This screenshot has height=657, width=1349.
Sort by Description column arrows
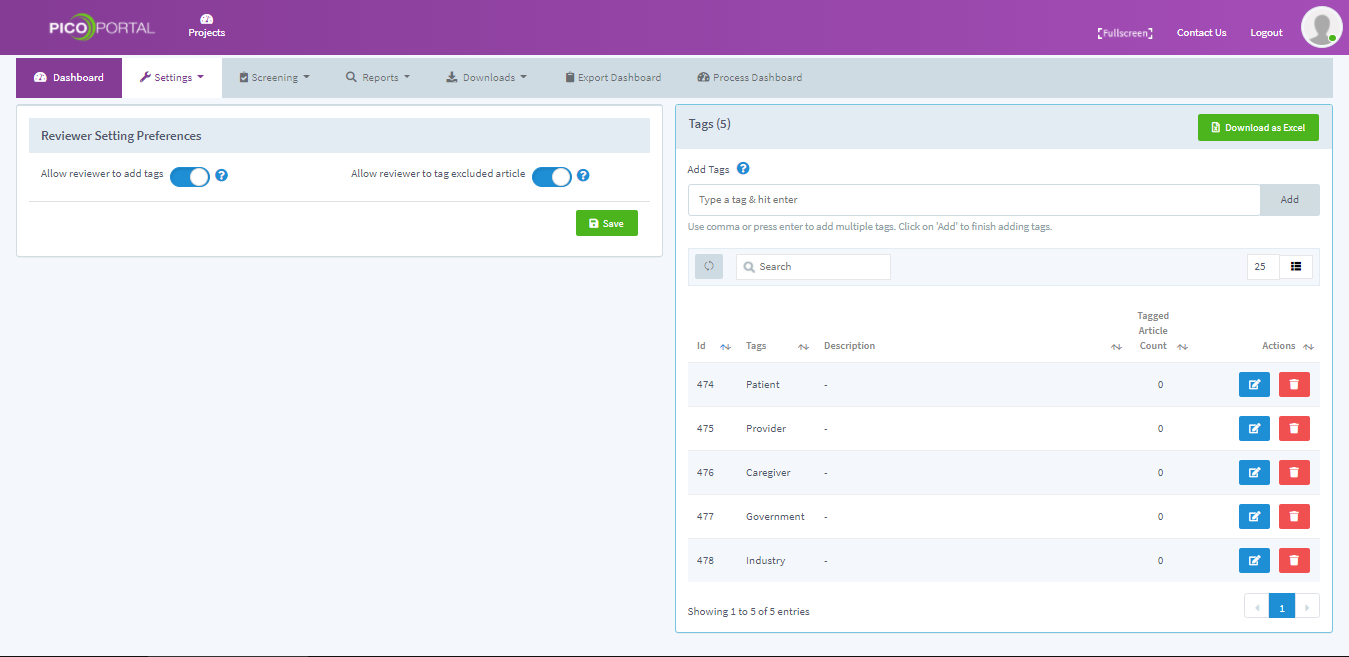click(x=1116, y=347)
